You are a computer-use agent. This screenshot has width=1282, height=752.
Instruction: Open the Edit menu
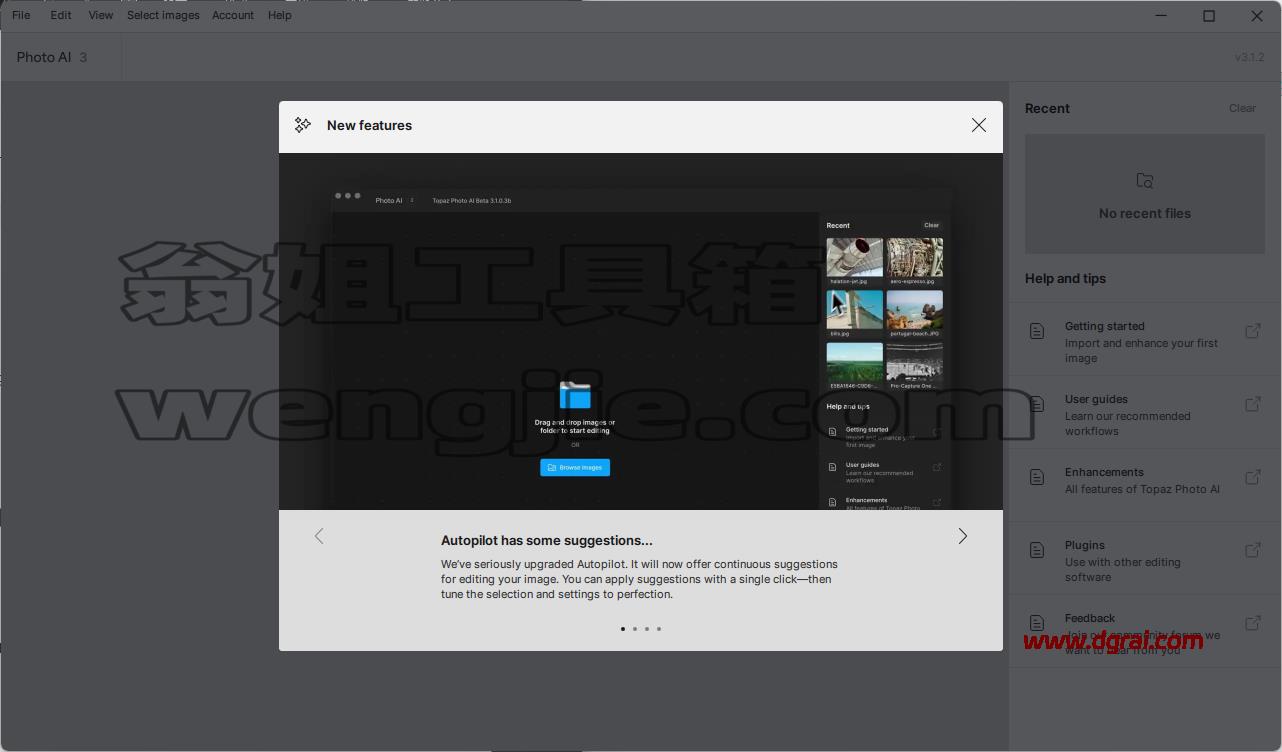point(61,15)
